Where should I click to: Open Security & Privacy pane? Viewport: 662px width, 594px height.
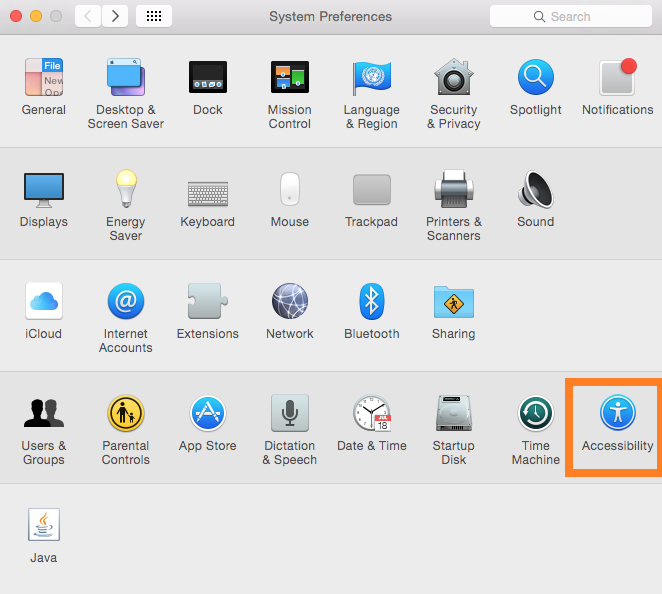click(x=453, y=78)
